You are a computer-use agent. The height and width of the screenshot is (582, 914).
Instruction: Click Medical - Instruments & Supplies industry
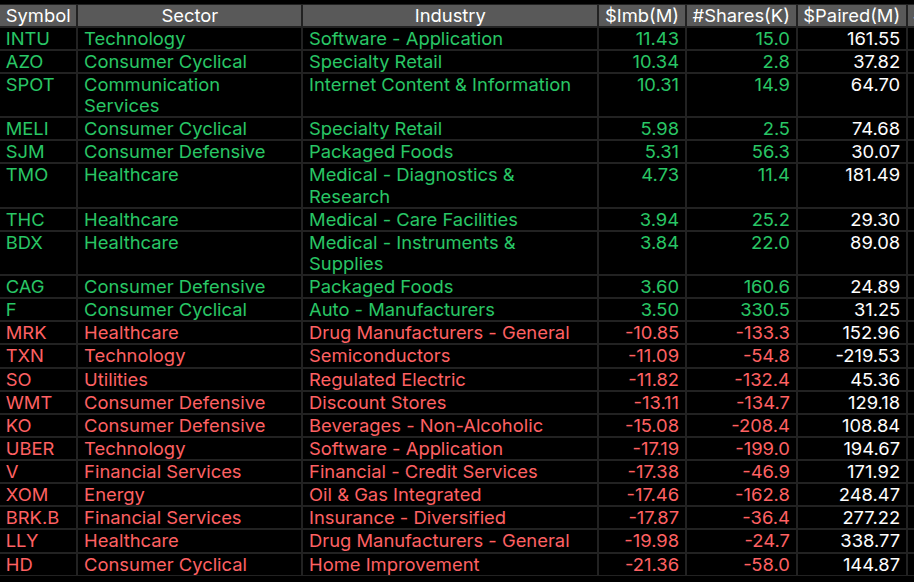point(449,253)
